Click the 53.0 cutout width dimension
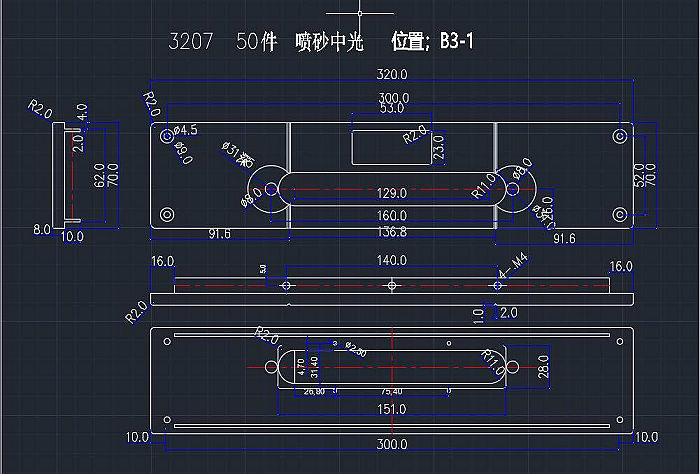Screen dimensions: 700x474 coord(391,108)
